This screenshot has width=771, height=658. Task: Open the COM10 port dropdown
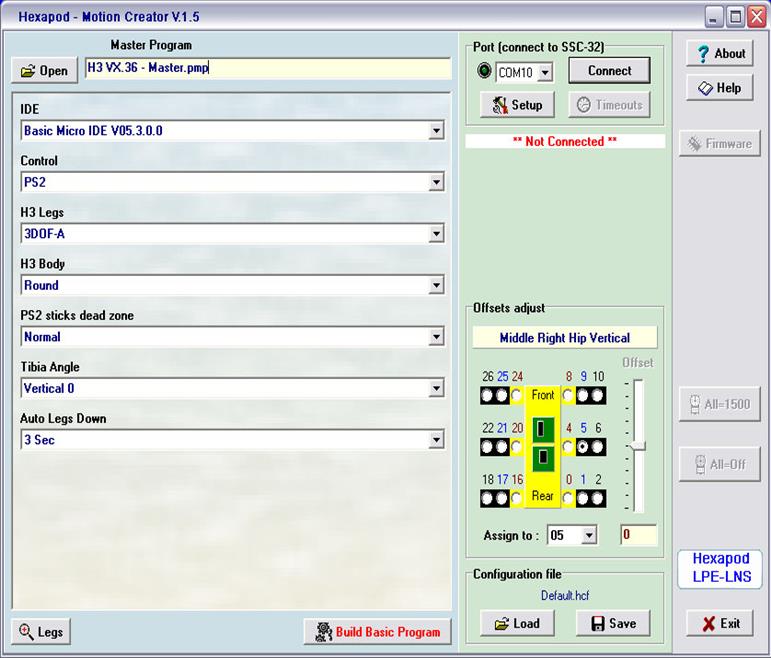coord(545,73)
